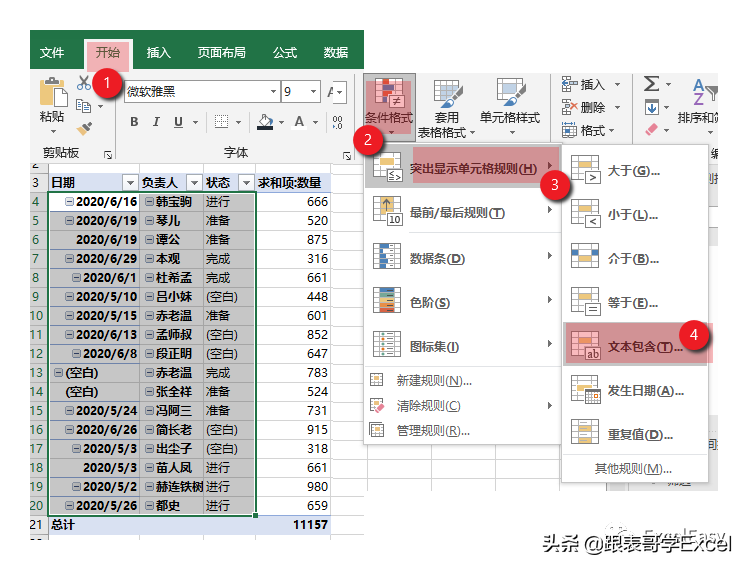The height and width of the screenshot is (570, 748).
Task: Collapse the 2020/6/16 date group
Action: (x=70, y=202)
